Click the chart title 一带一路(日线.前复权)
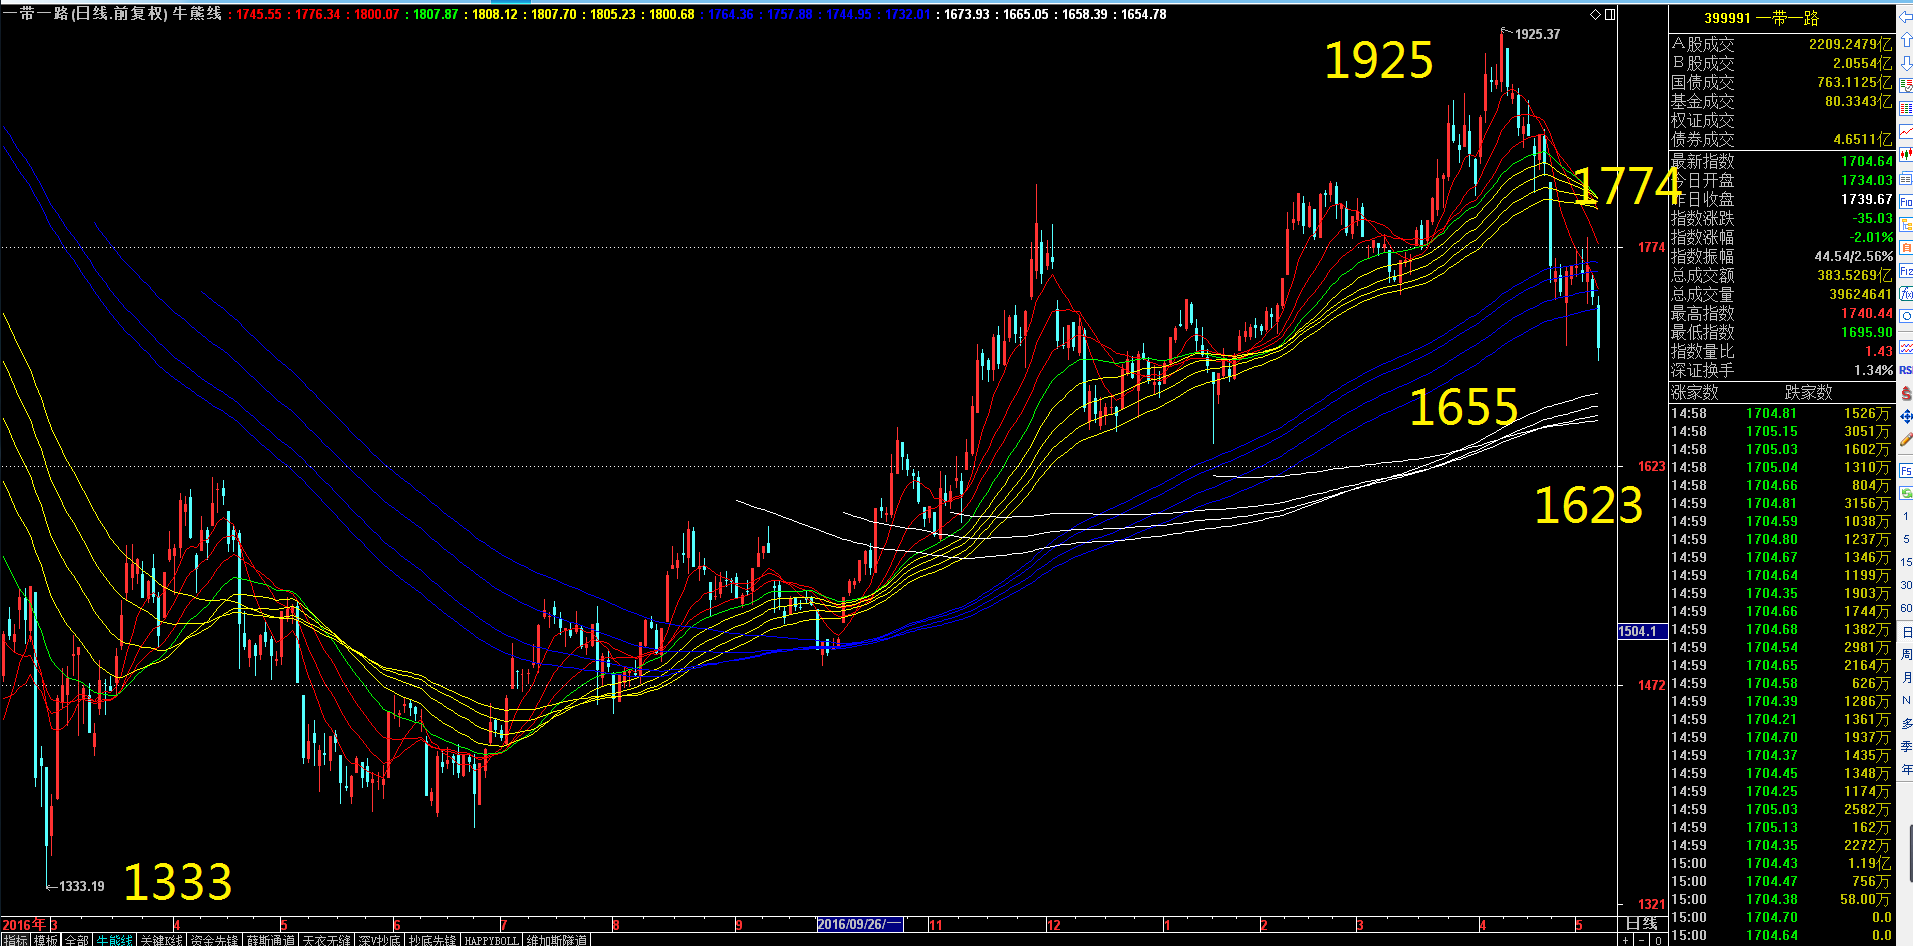Screen dimensions: 1913x946 click(x=84, y=14)
